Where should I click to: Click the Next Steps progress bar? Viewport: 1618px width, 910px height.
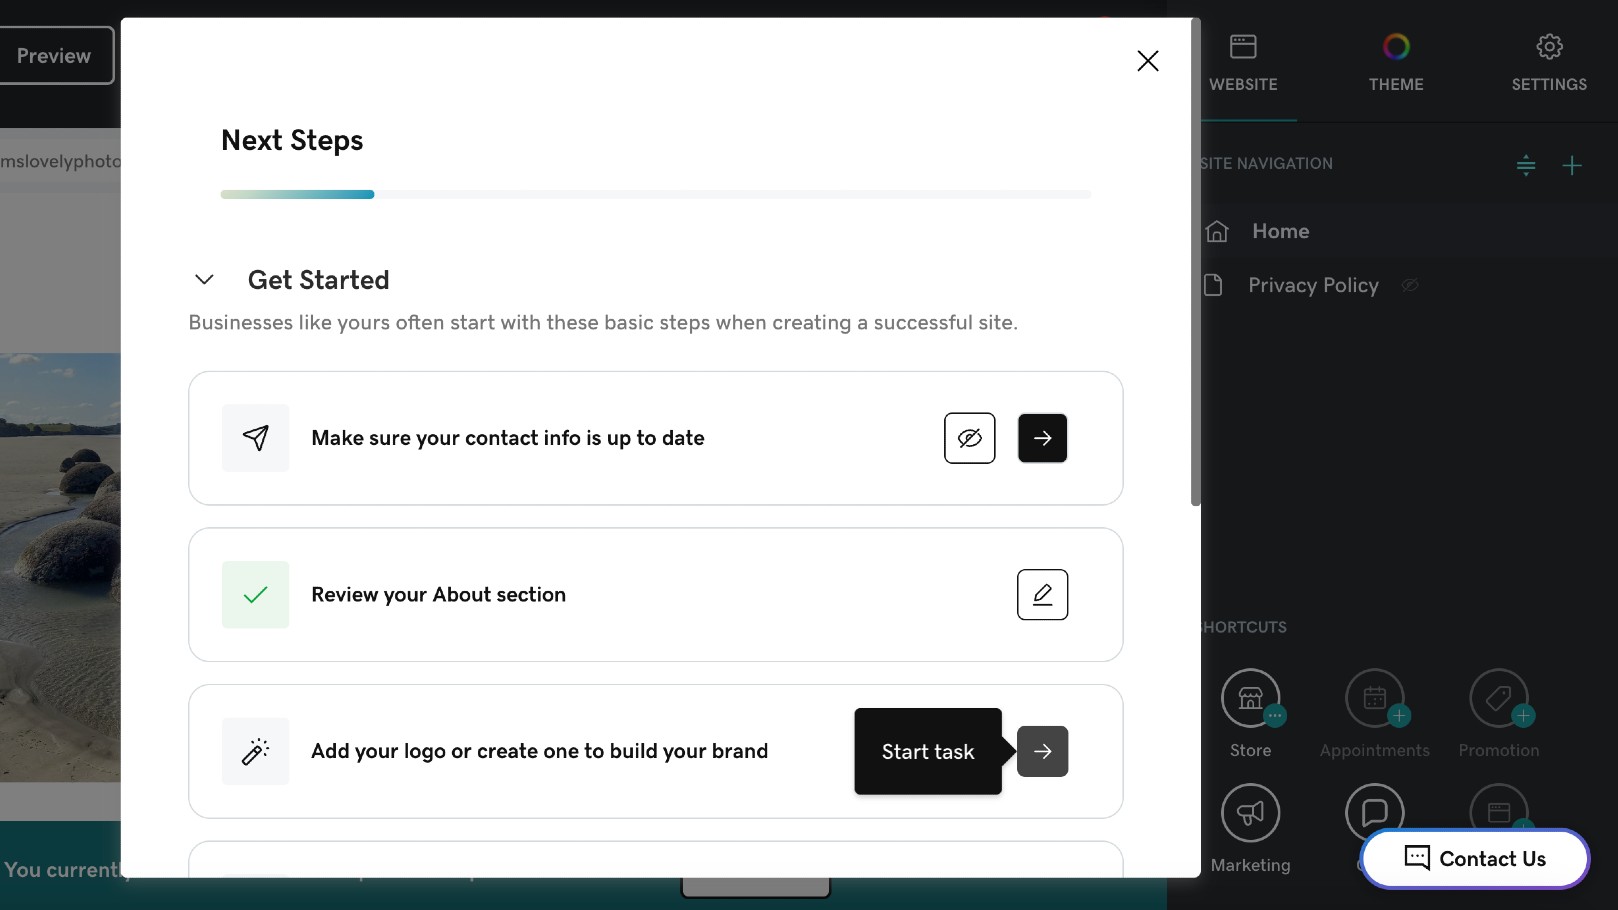(656, 194)
